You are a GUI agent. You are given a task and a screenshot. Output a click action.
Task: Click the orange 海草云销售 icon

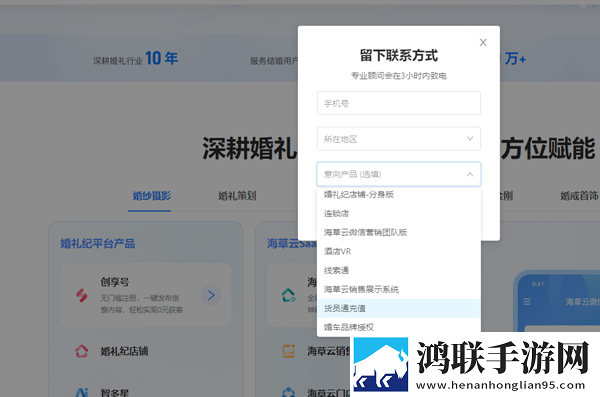click(x=289, y=351)
